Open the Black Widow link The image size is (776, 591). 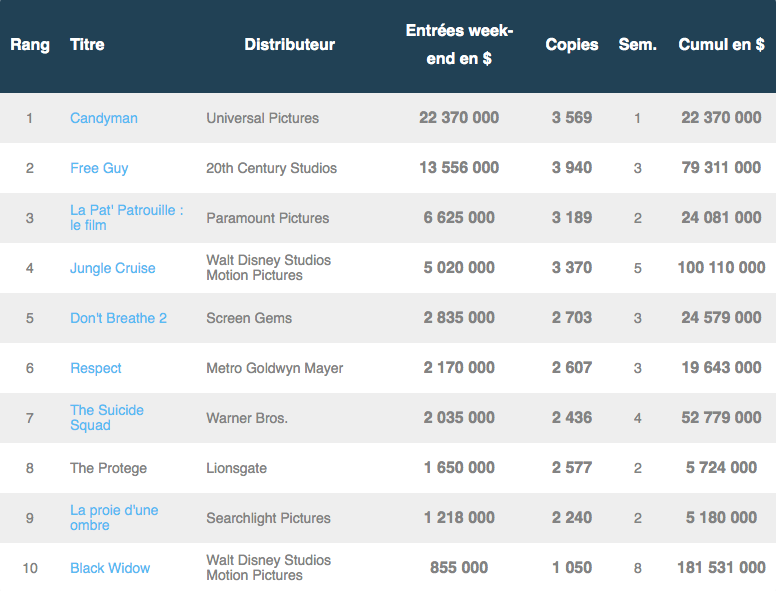tap(110, 568)
